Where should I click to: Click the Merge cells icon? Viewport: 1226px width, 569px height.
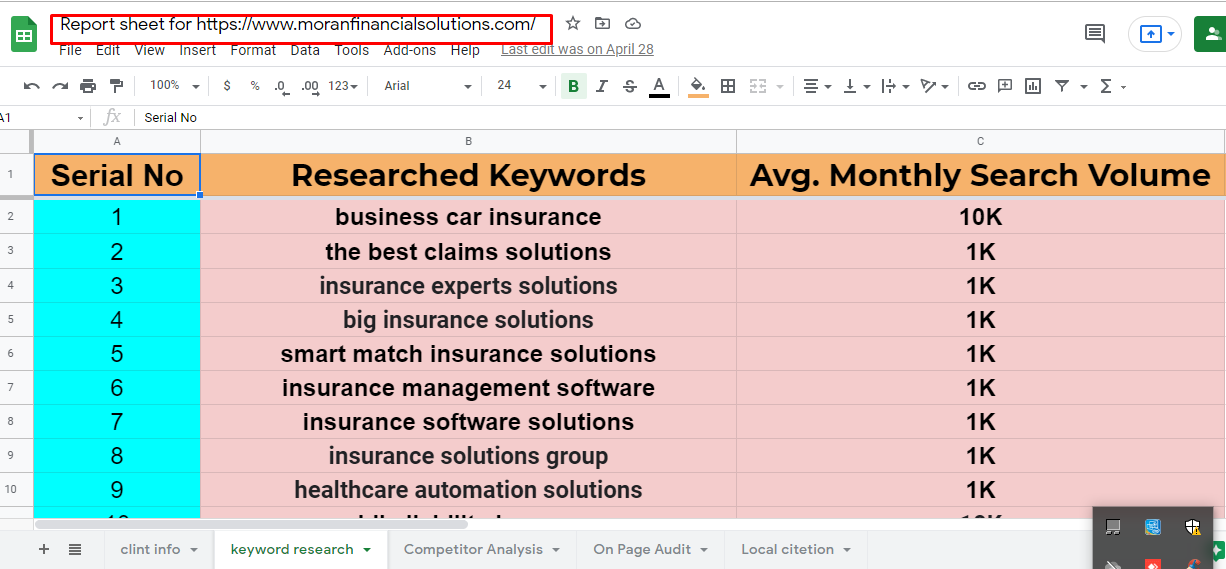point(758,86)
